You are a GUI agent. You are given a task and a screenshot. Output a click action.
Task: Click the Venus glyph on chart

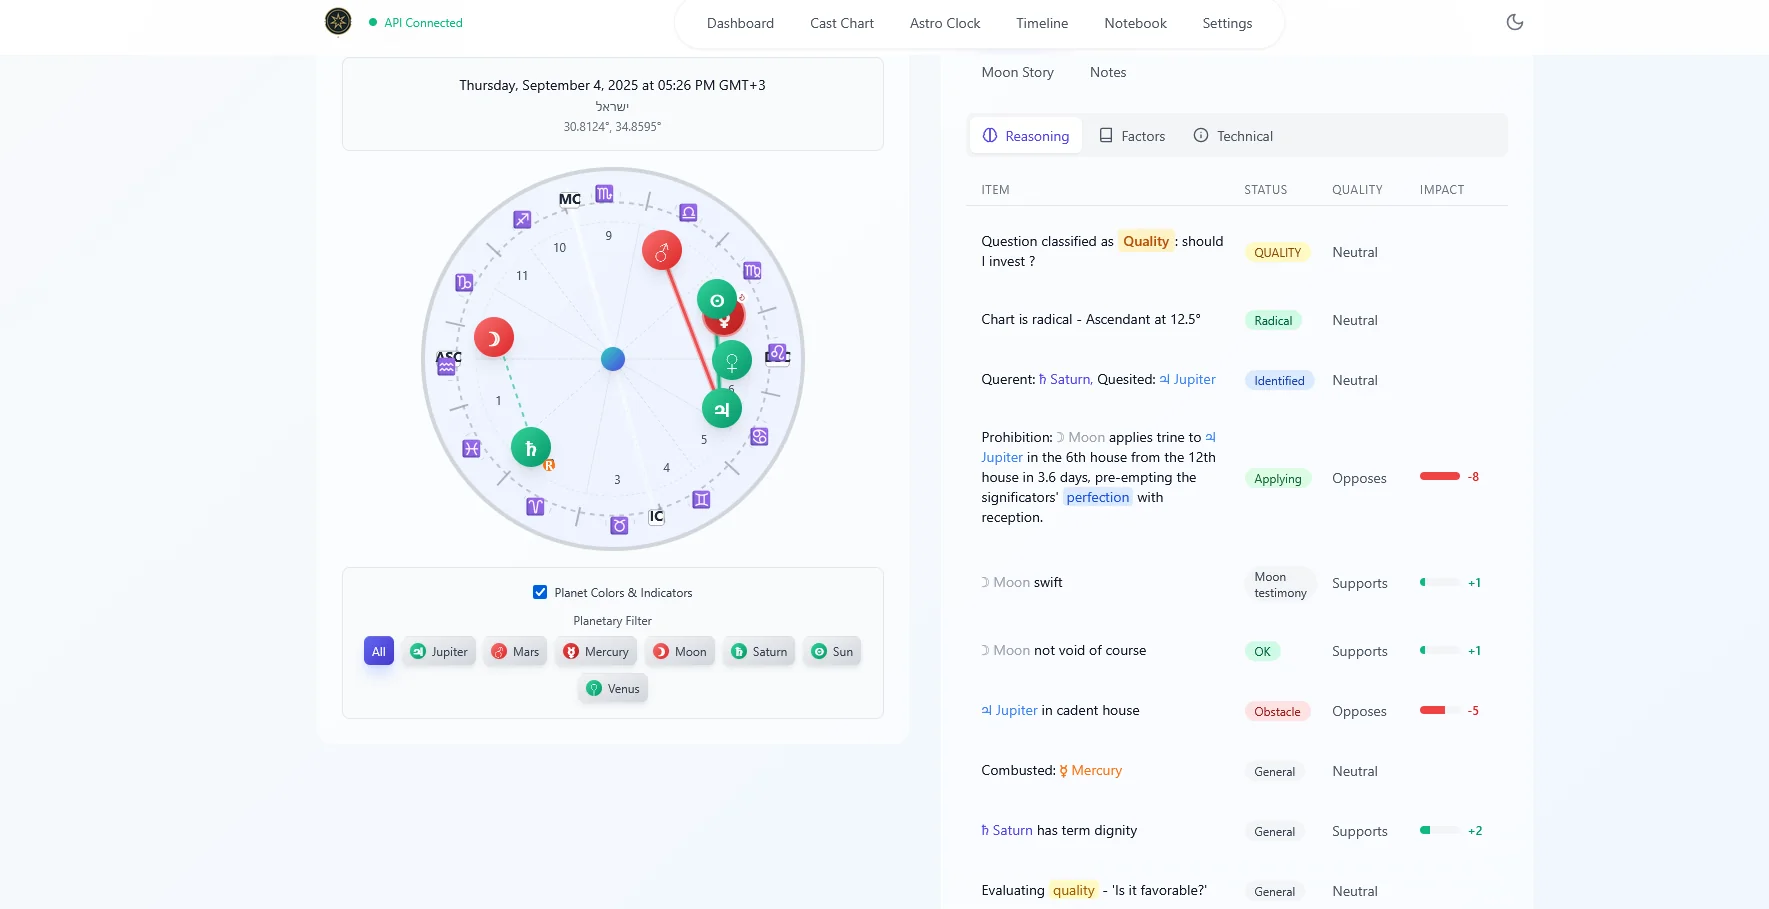click(x=731, y=361)
